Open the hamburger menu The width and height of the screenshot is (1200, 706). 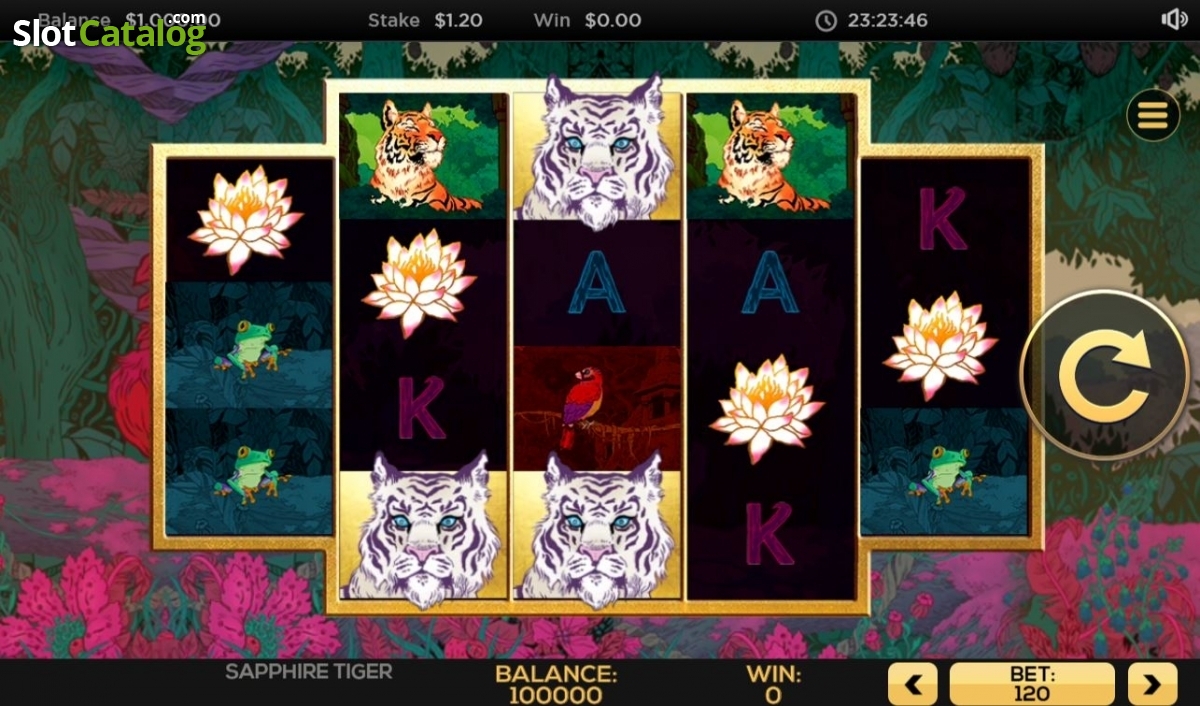[x=1153, y=116]
